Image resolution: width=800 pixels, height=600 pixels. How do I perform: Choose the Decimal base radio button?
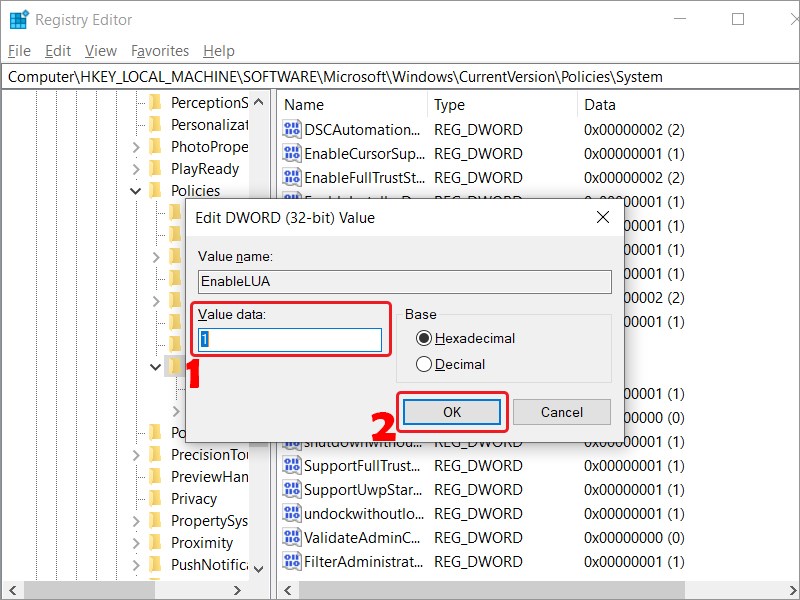[424, 364]
